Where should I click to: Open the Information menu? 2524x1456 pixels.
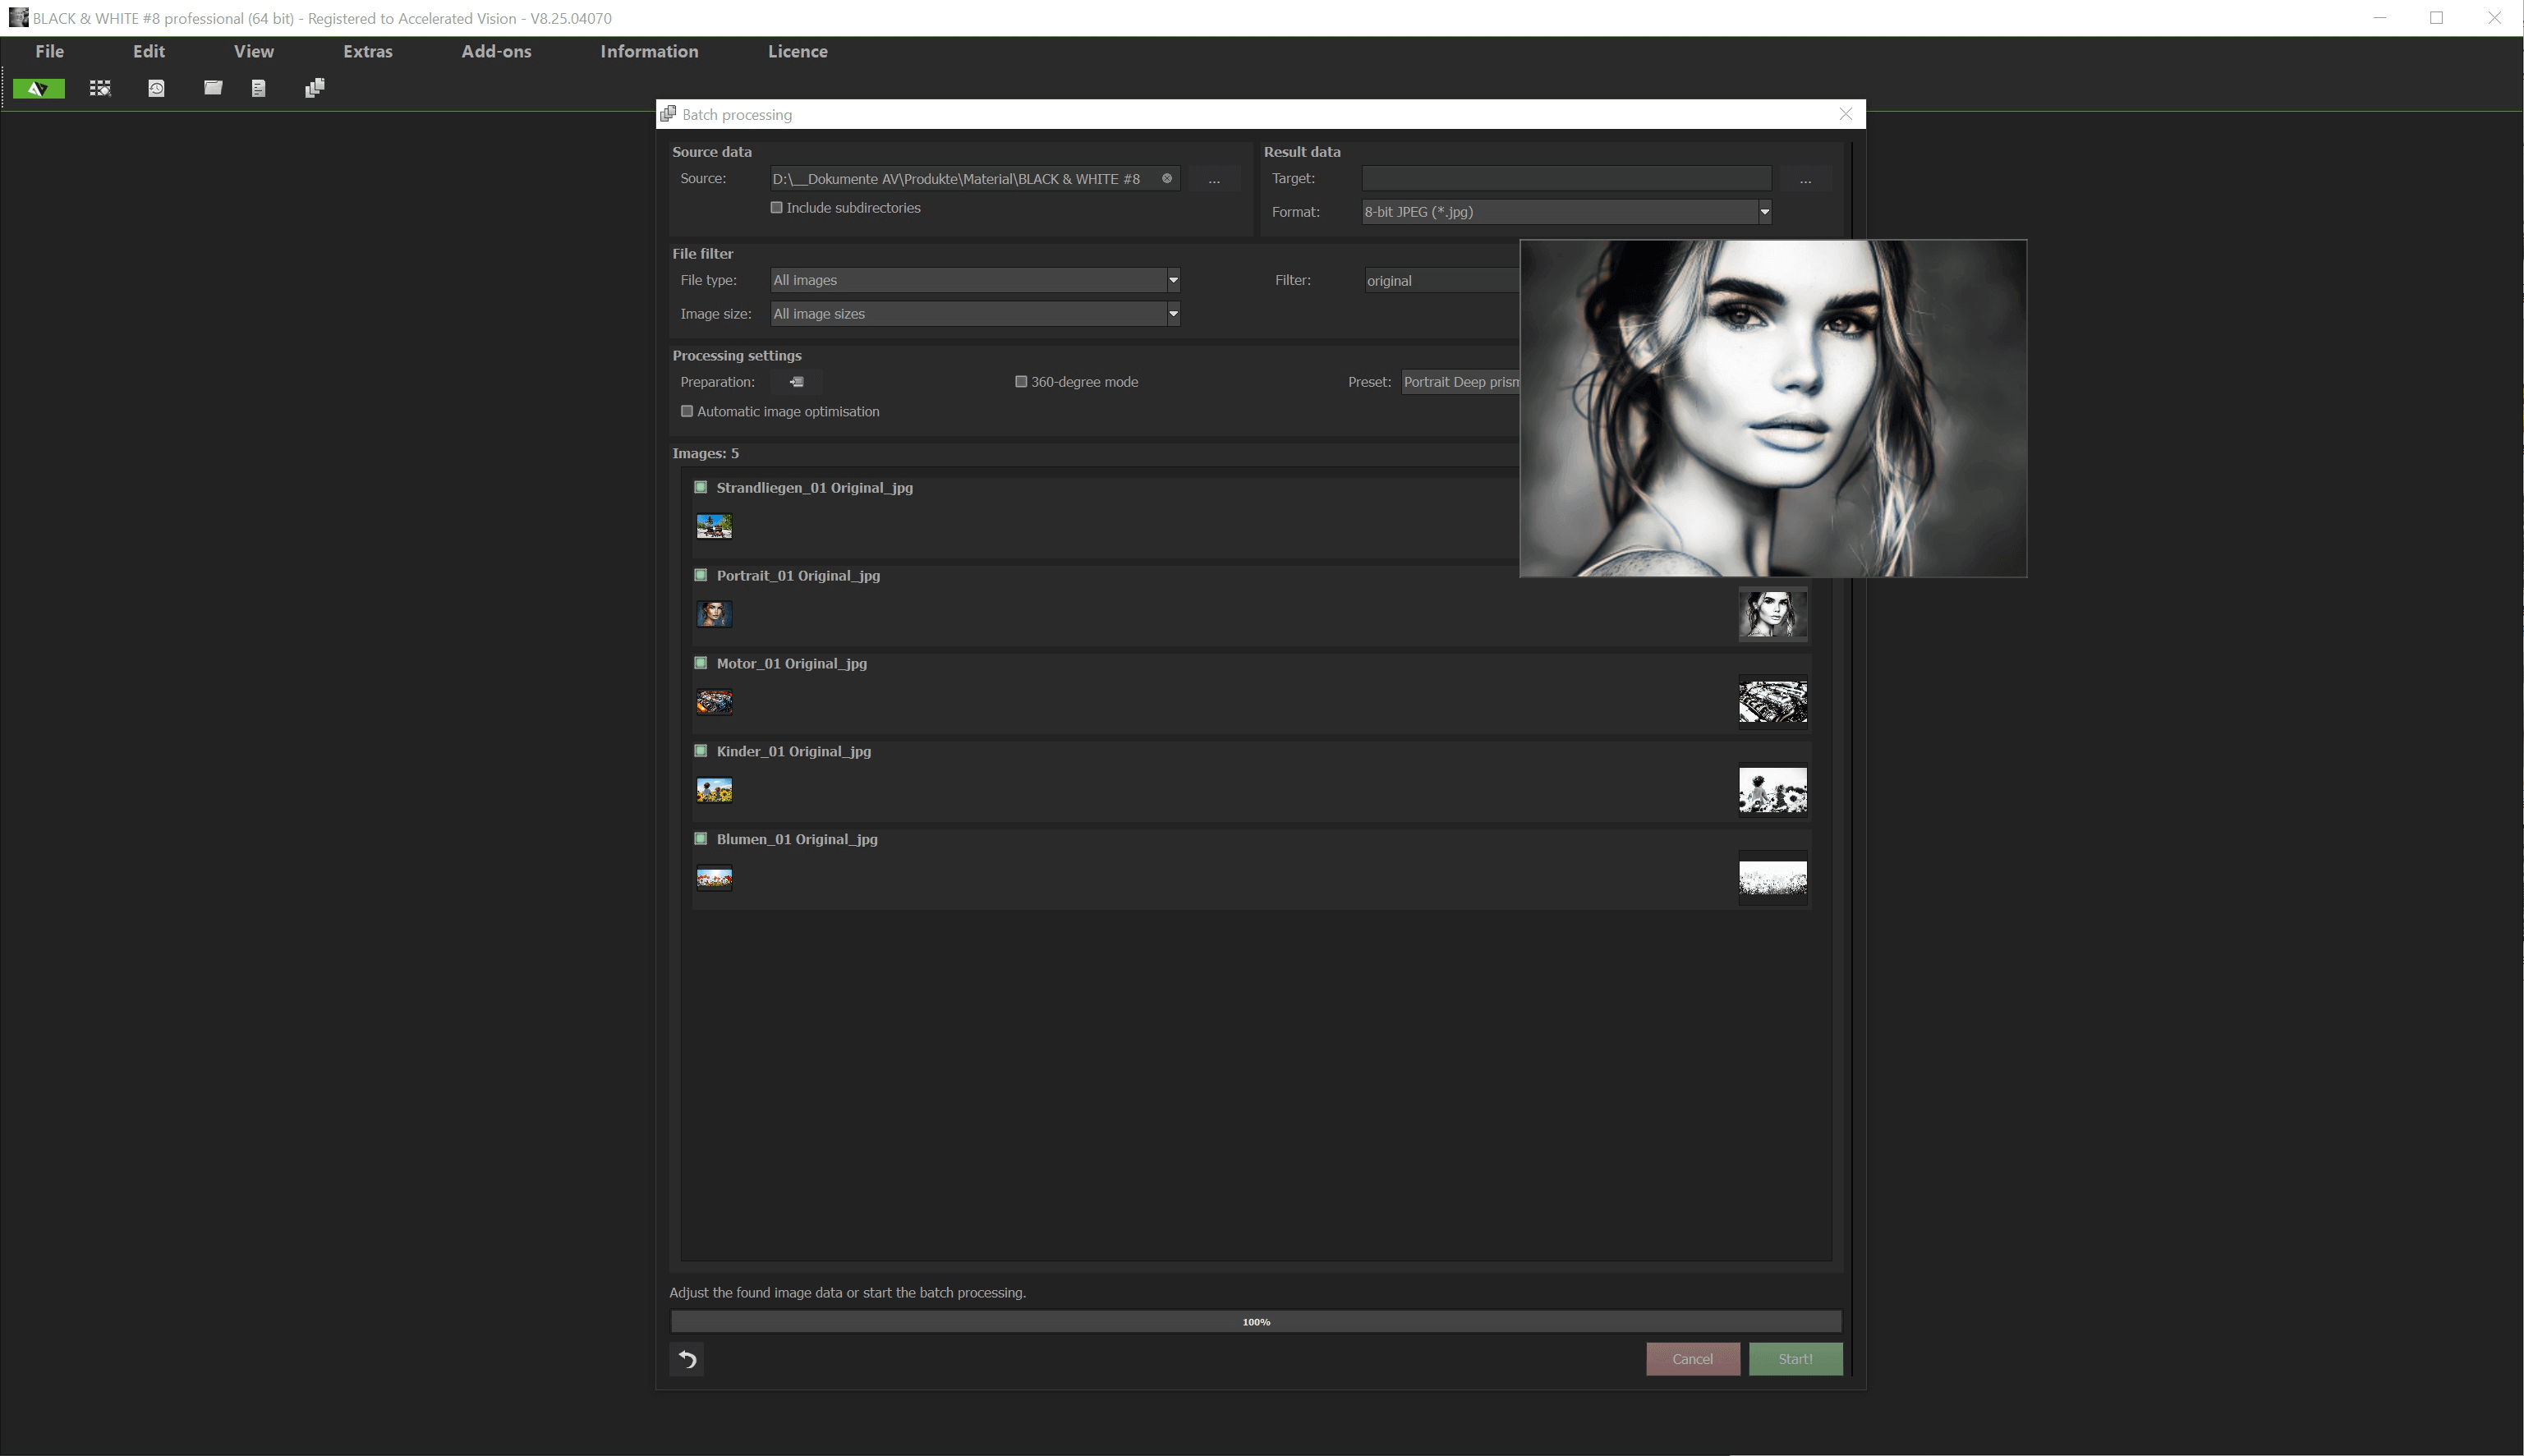648,51
